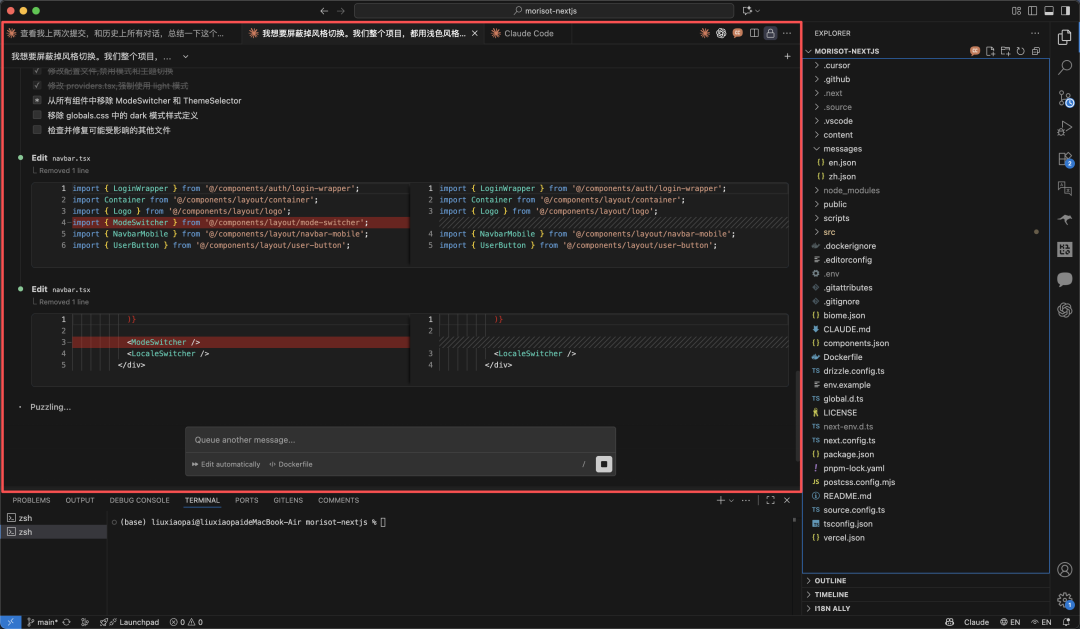Image resolution: width=1080 pixels, height=629 pixels.
Task: Open the i18n Ally translation view
Action: click(1065, 188)
